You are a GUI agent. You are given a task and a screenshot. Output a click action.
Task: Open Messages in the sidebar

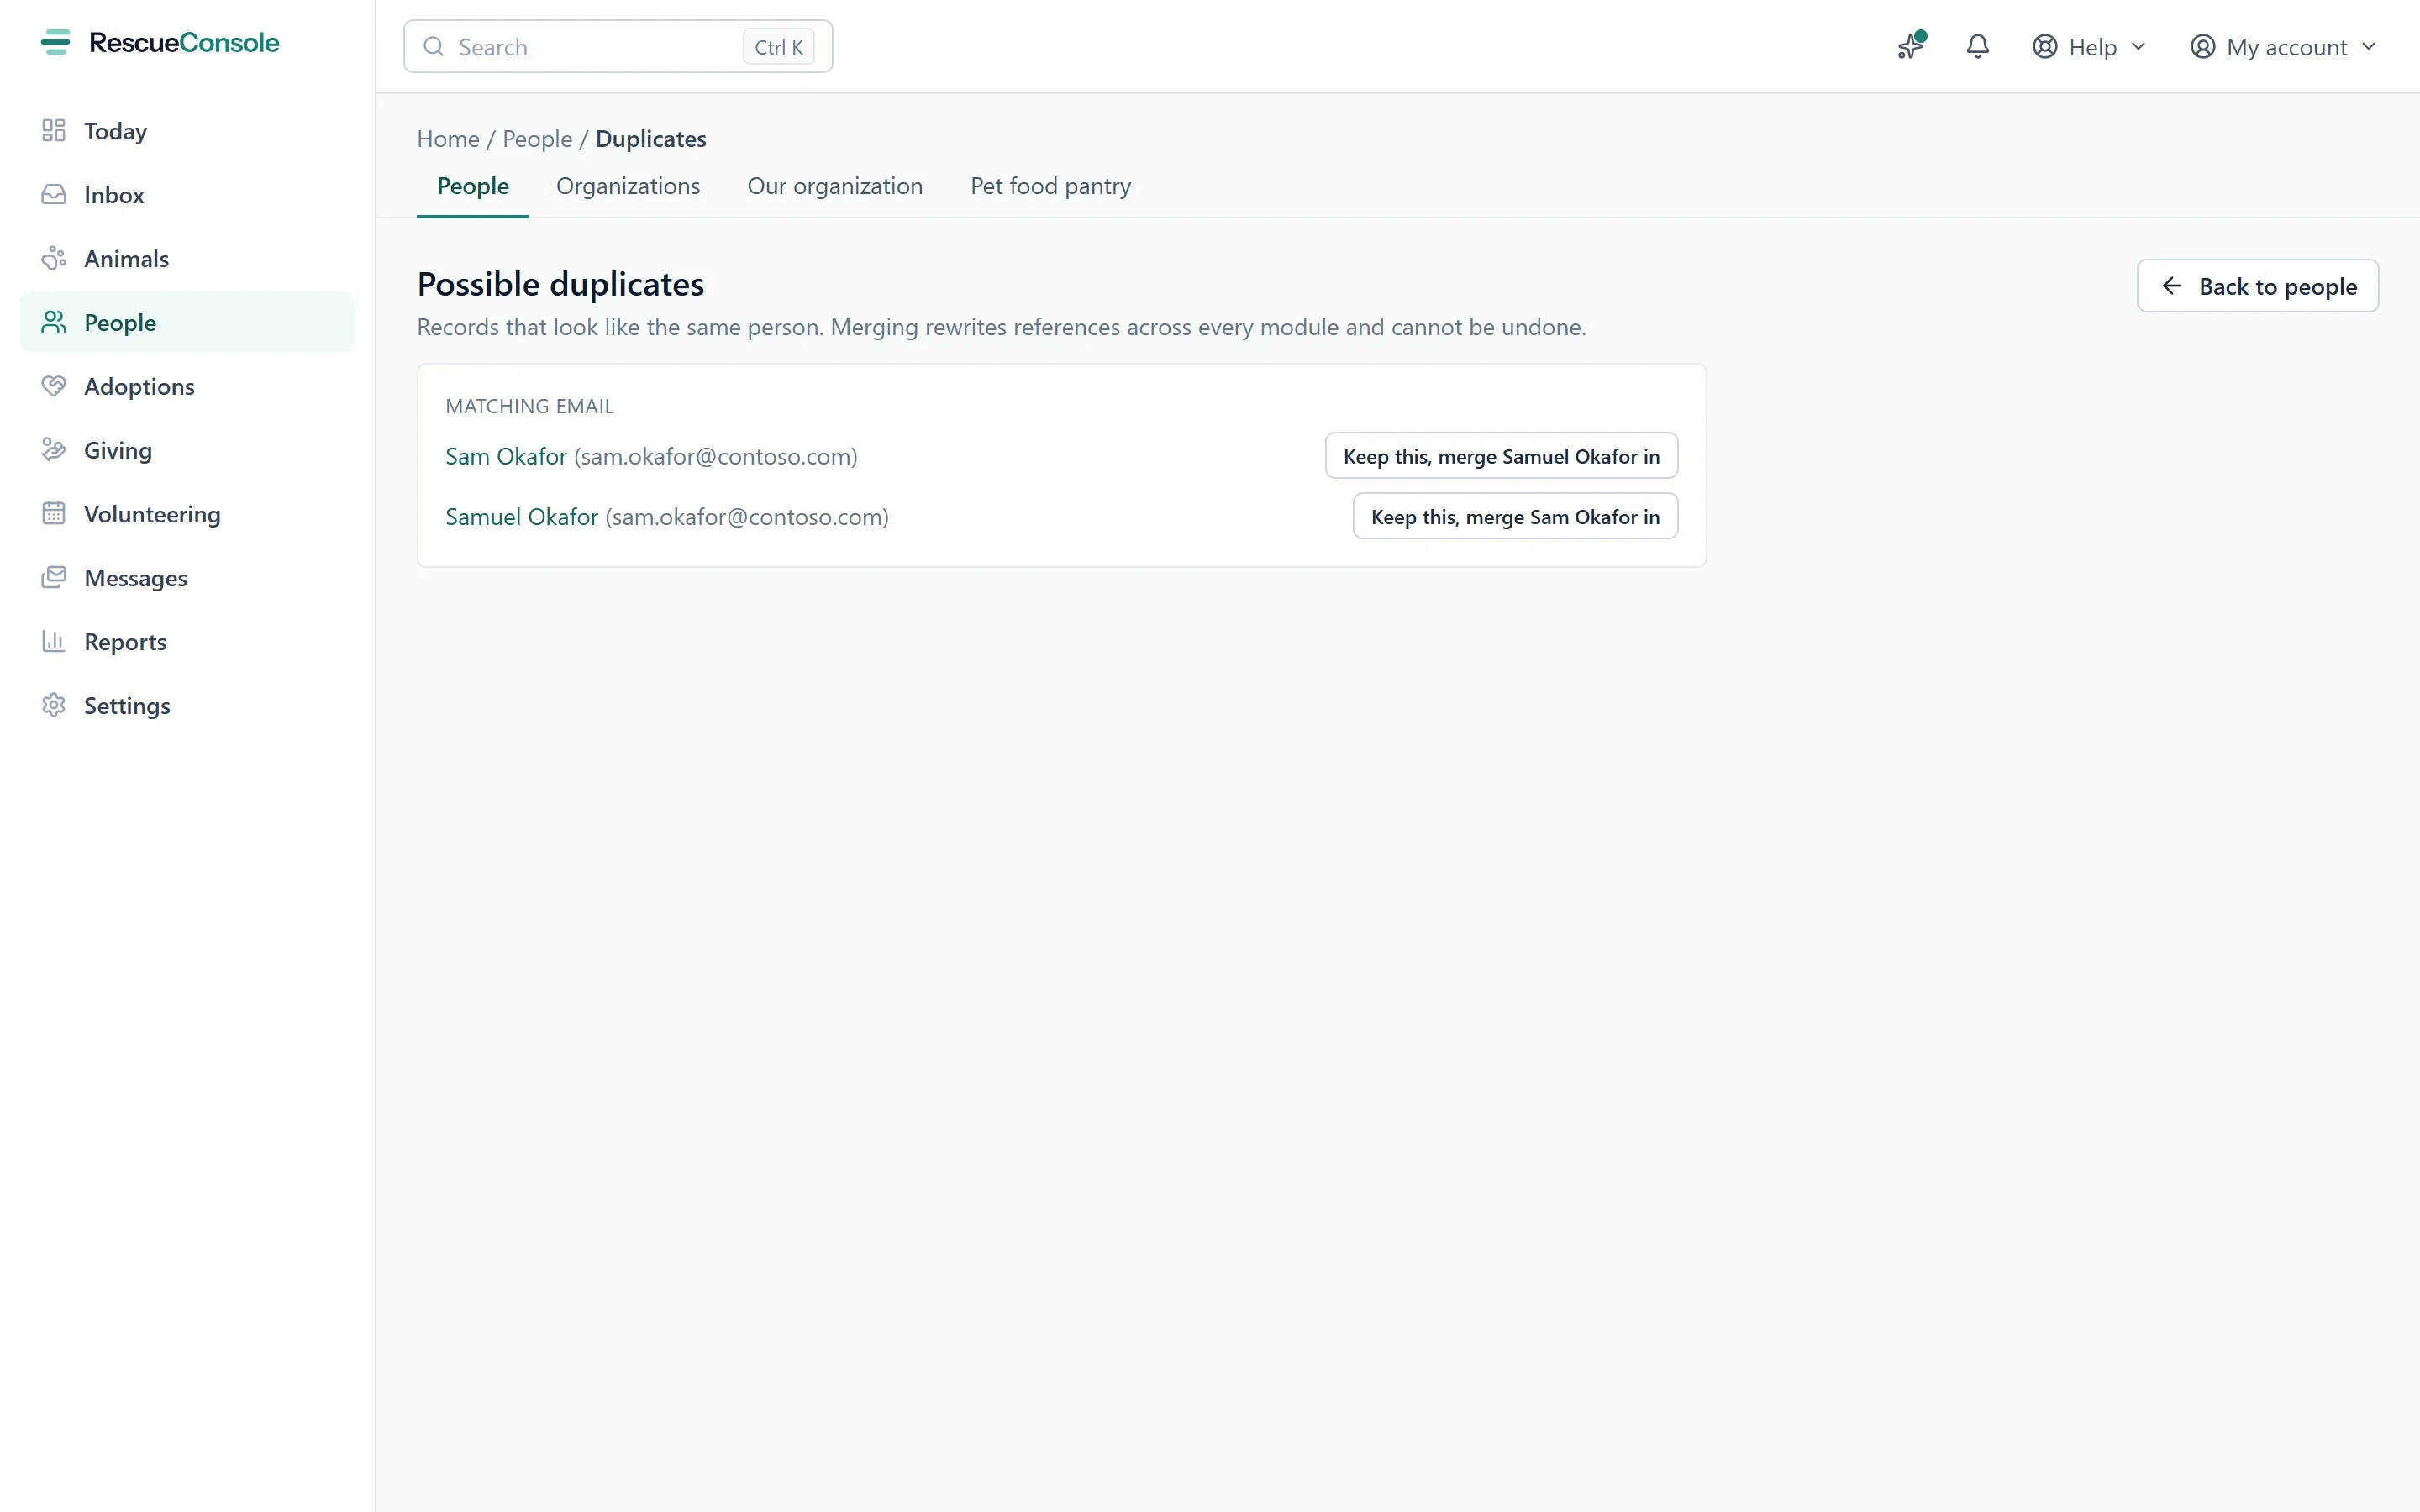pos(187,578)
